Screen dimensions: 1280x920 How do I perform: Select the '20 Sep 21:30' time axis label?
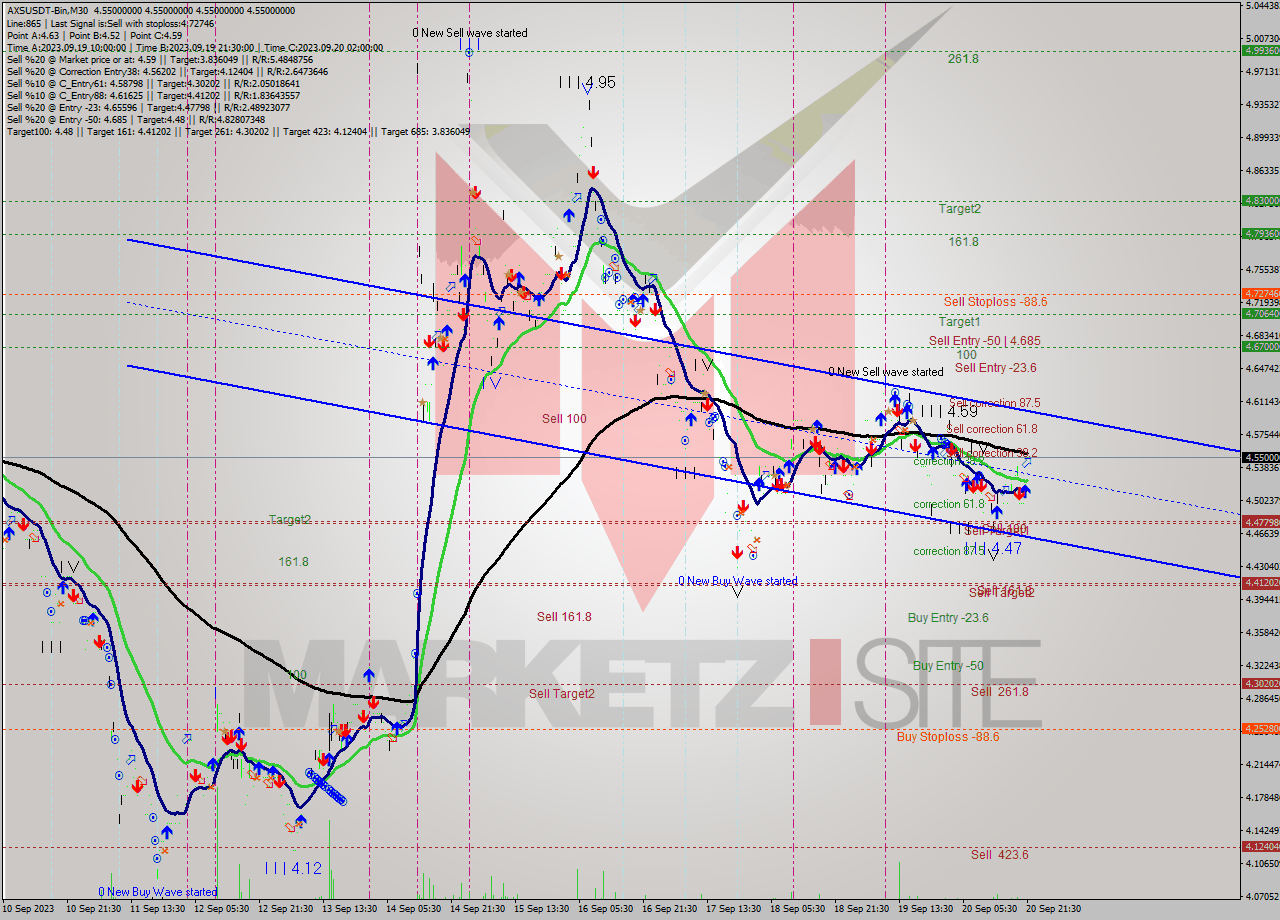[1052, 909]
